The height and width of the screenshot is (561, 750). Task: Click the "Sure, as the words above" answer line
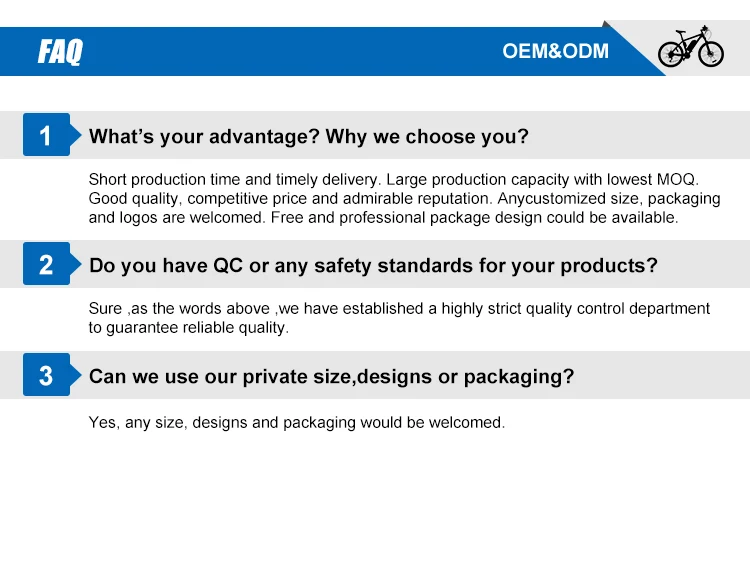[x=399, y=309]
